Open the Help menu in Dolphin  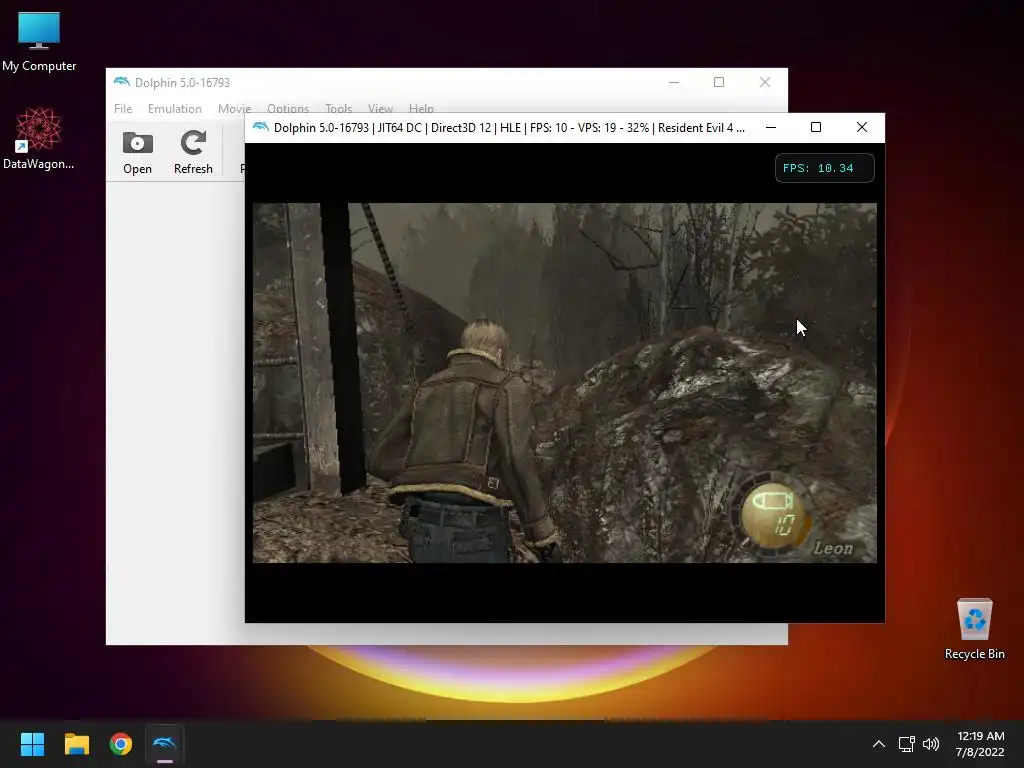[x=421, y=108]
